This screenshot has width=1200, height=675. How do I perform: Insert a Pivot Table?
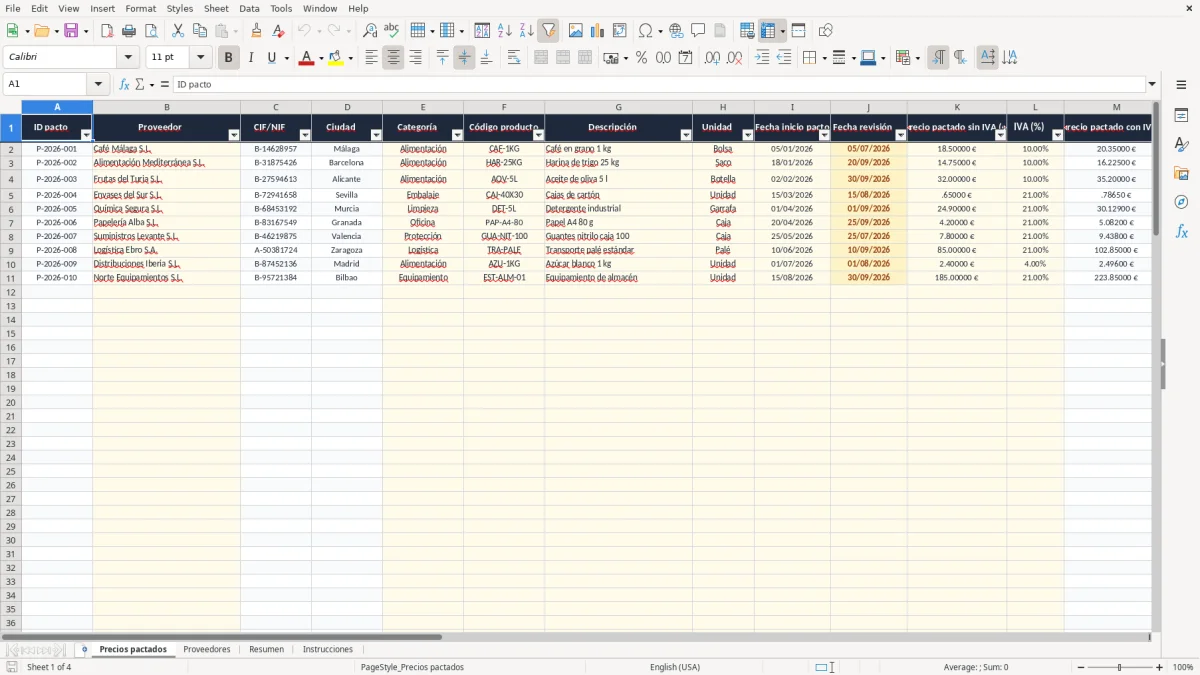pyautogui.click(x=619, y=31)
